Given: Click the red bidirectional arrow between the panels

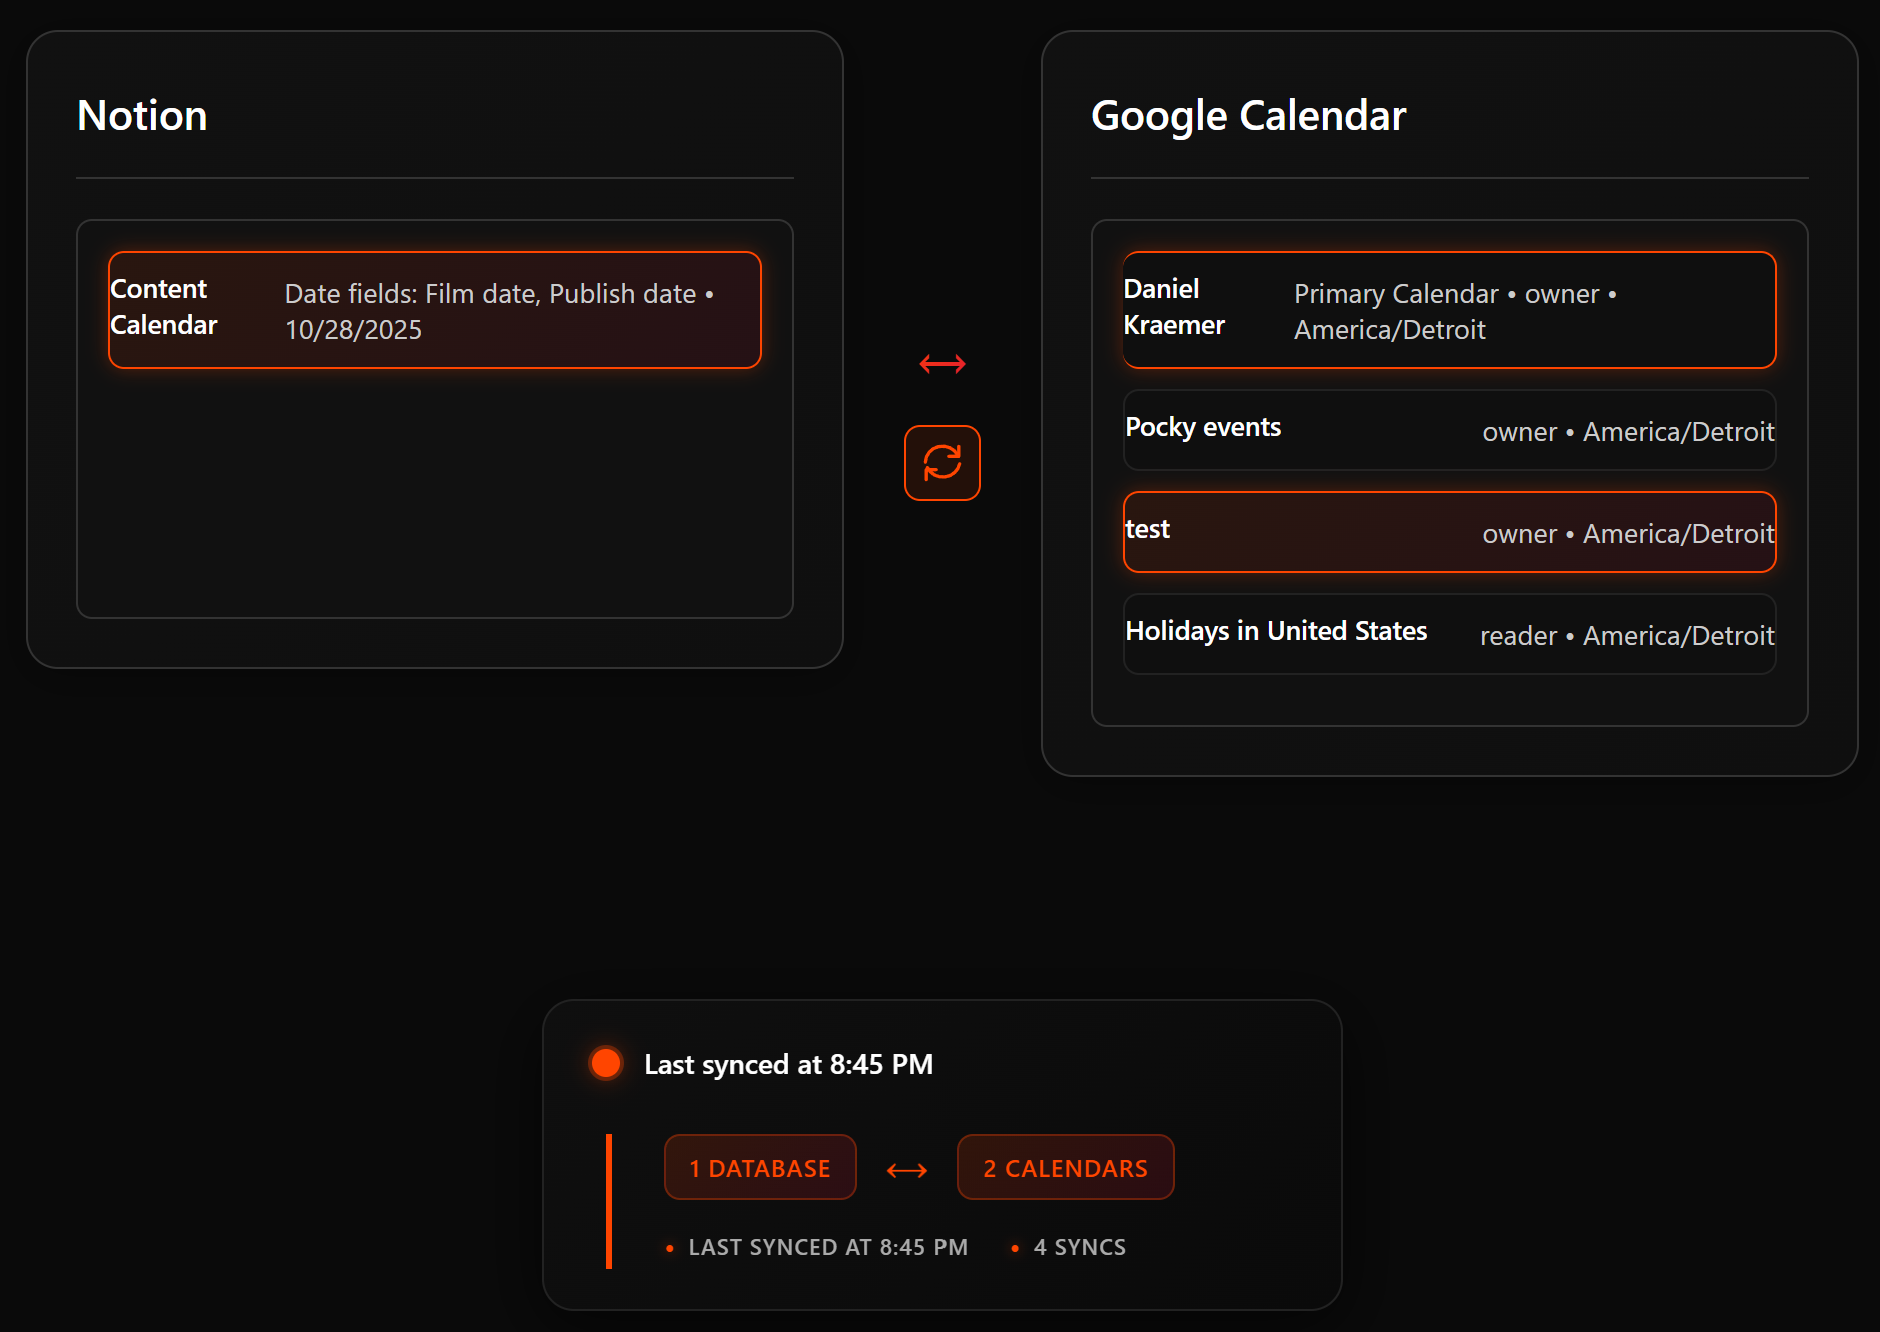Looking at the screenshot, I should (942, 364).
